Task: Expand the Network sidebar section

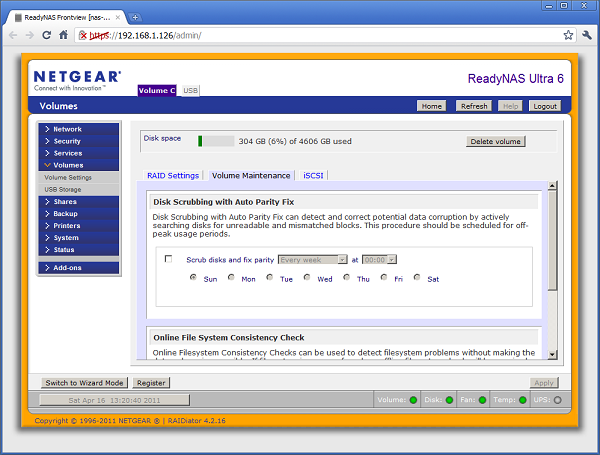Action: coord(79,129)
